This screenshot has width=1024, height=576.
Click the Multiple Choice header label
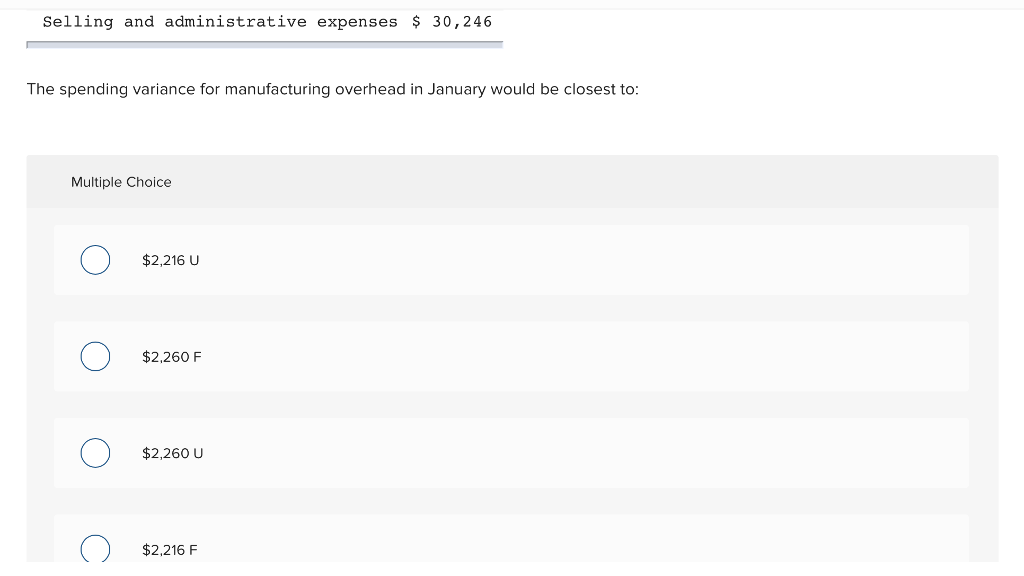(x=121, y=182)
